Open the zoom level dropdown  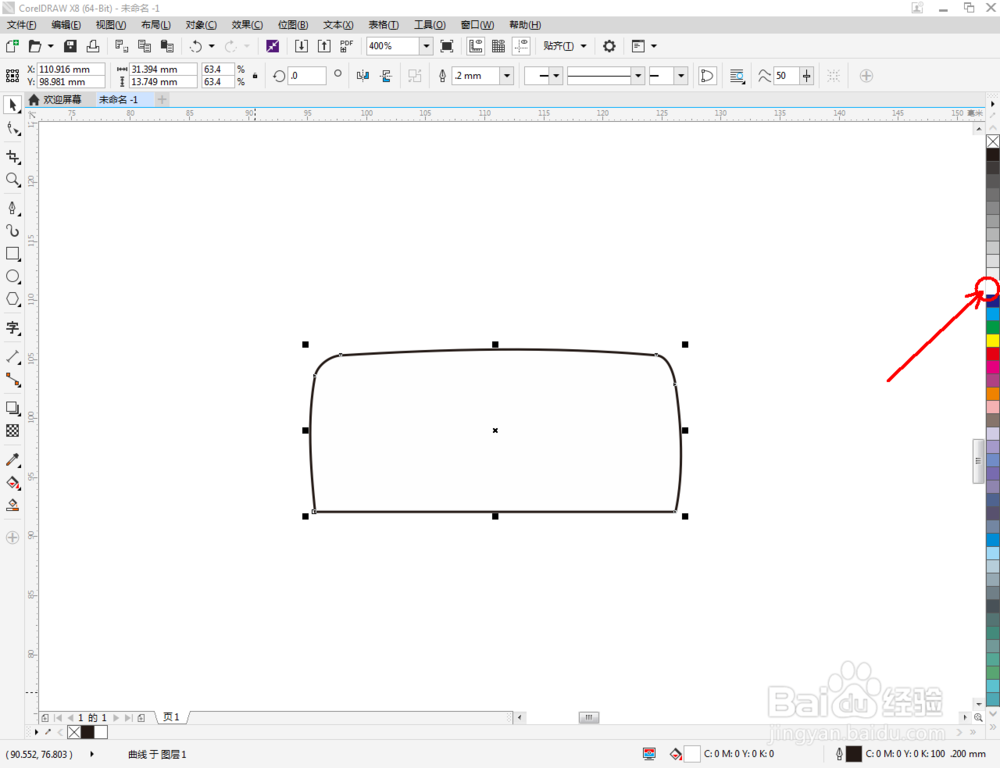pyautogui.click(x=427, y=46)
